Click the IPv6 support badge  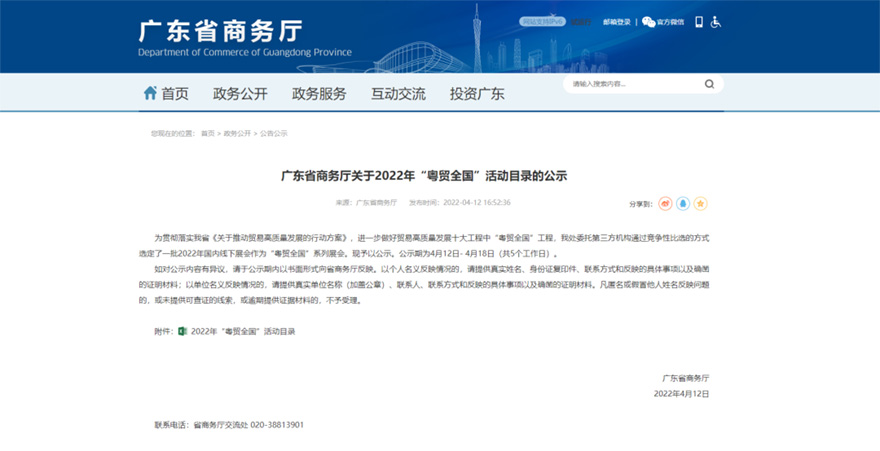coord(542,22)
